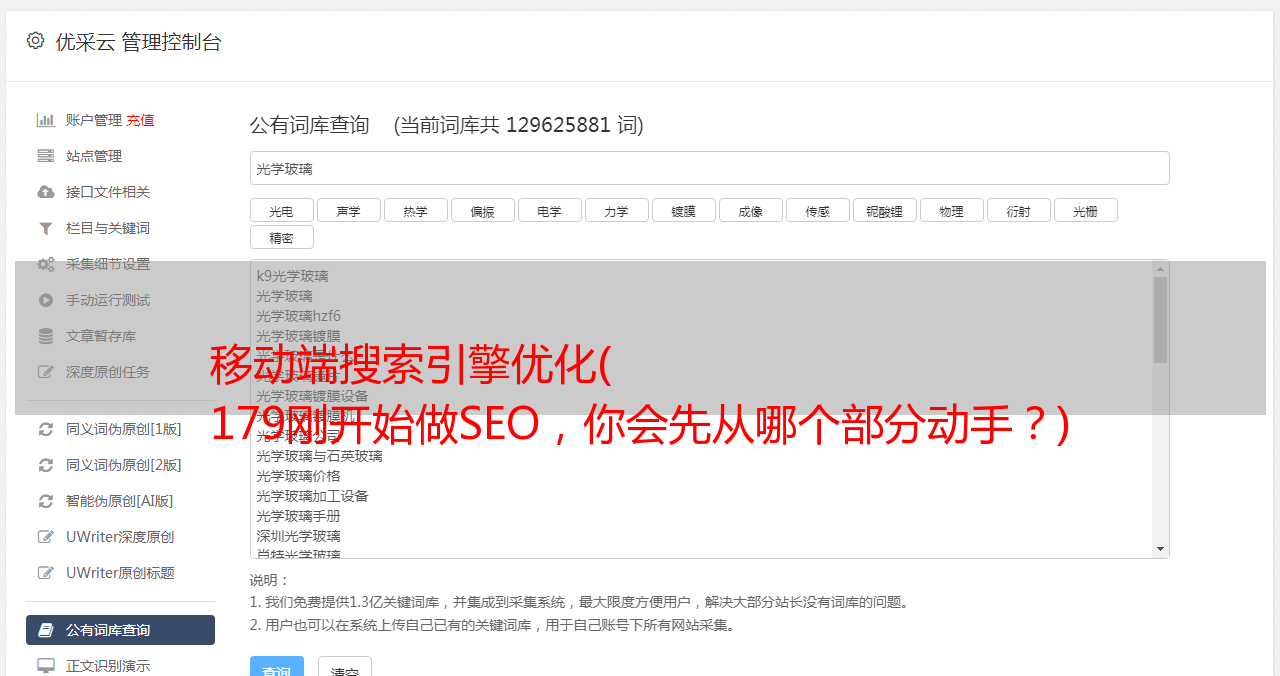Select the 衍射 tag button
The width and height of the screenshot is (1280, 676).
(1018, 210)
